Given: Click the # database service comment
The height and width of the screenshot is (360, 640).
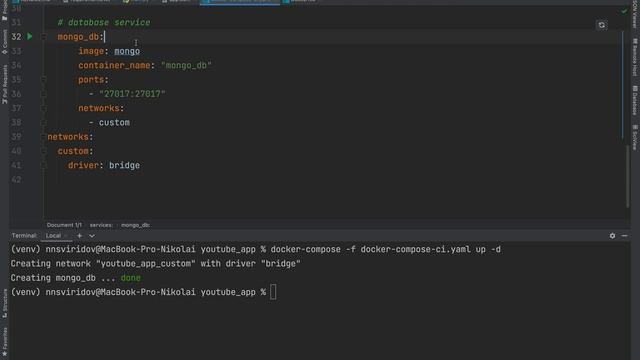Looking at the screenshot, I should (104, 22).
